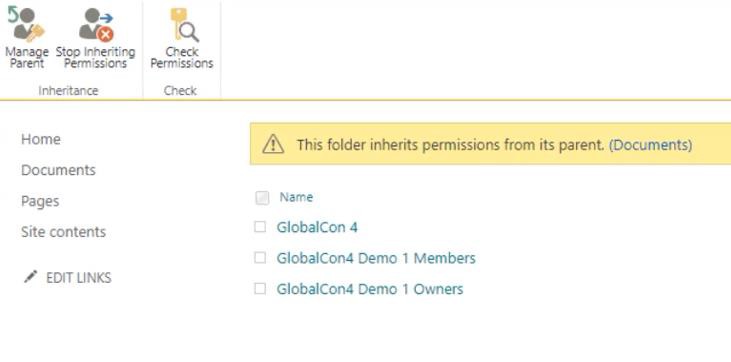731x362 pixels.
Task: Click the Inheritance ribbon group label
Action: click(68, 90)
